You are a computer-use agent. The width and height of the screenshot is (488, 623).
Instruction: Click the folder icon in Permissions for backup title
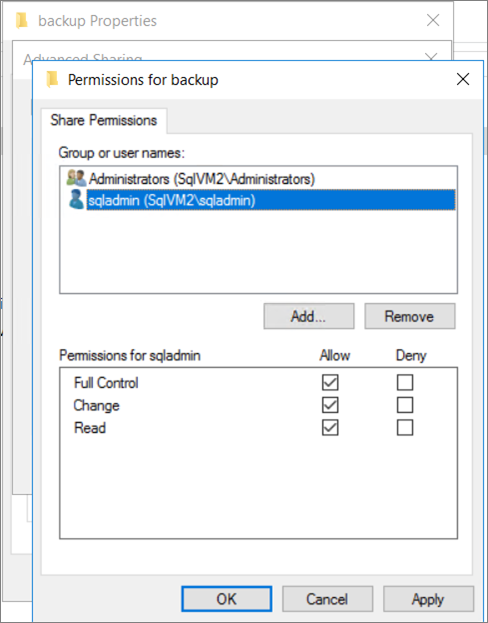click(52, 79)
